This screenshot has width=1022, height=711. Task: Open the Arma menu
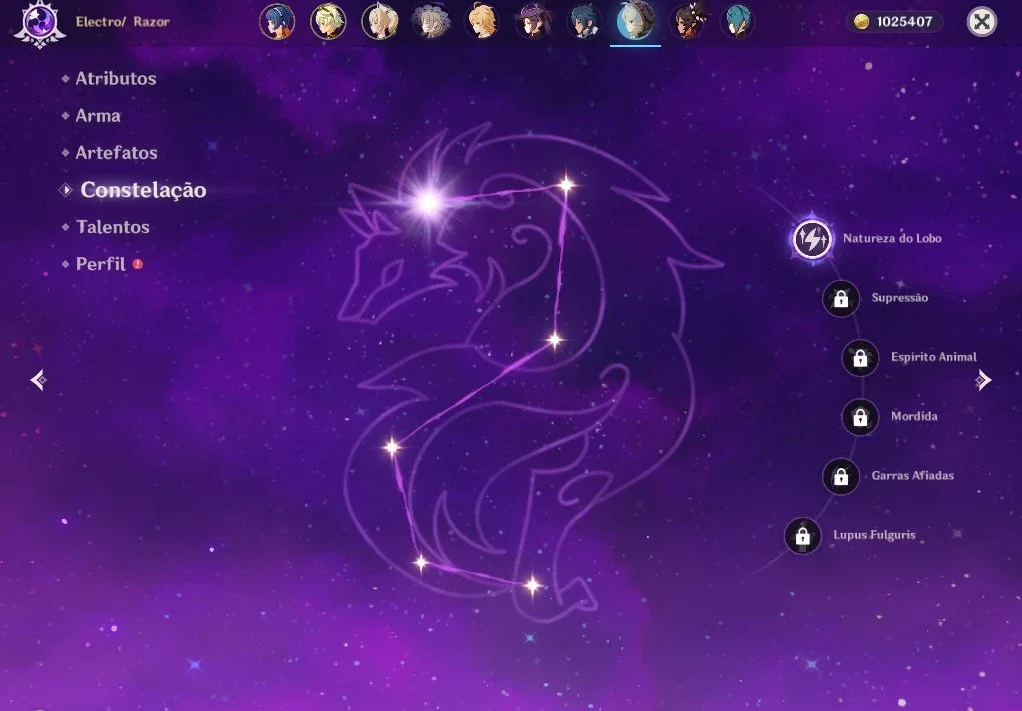click(x=98, y=116)
